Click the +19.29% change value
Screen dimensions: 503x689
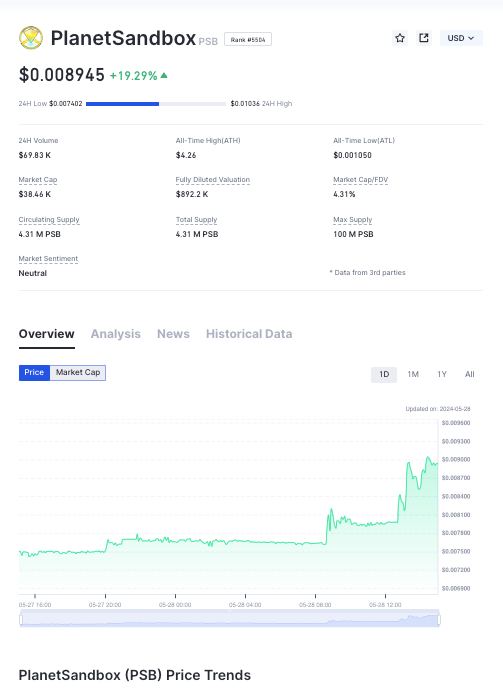click(134, 76)
